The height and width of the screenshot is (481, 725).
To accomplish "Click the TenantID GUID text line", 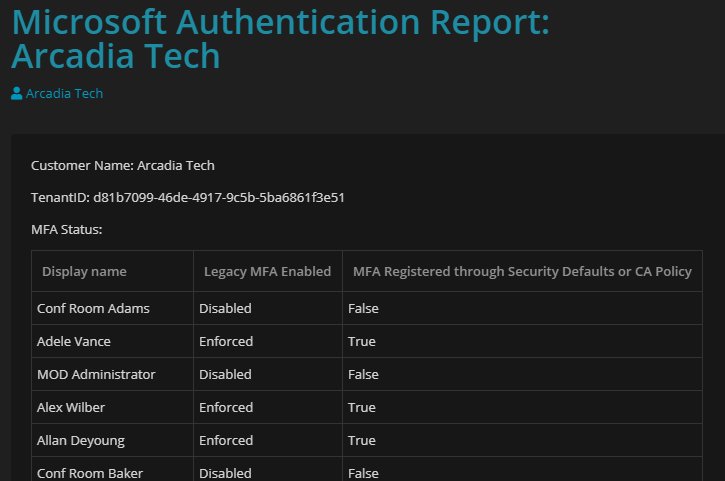I will [188, 197].
